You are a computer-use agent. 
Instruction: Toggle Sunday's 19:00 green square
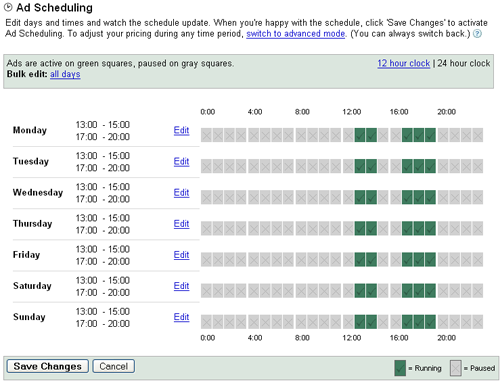click(x=430, y=322)
